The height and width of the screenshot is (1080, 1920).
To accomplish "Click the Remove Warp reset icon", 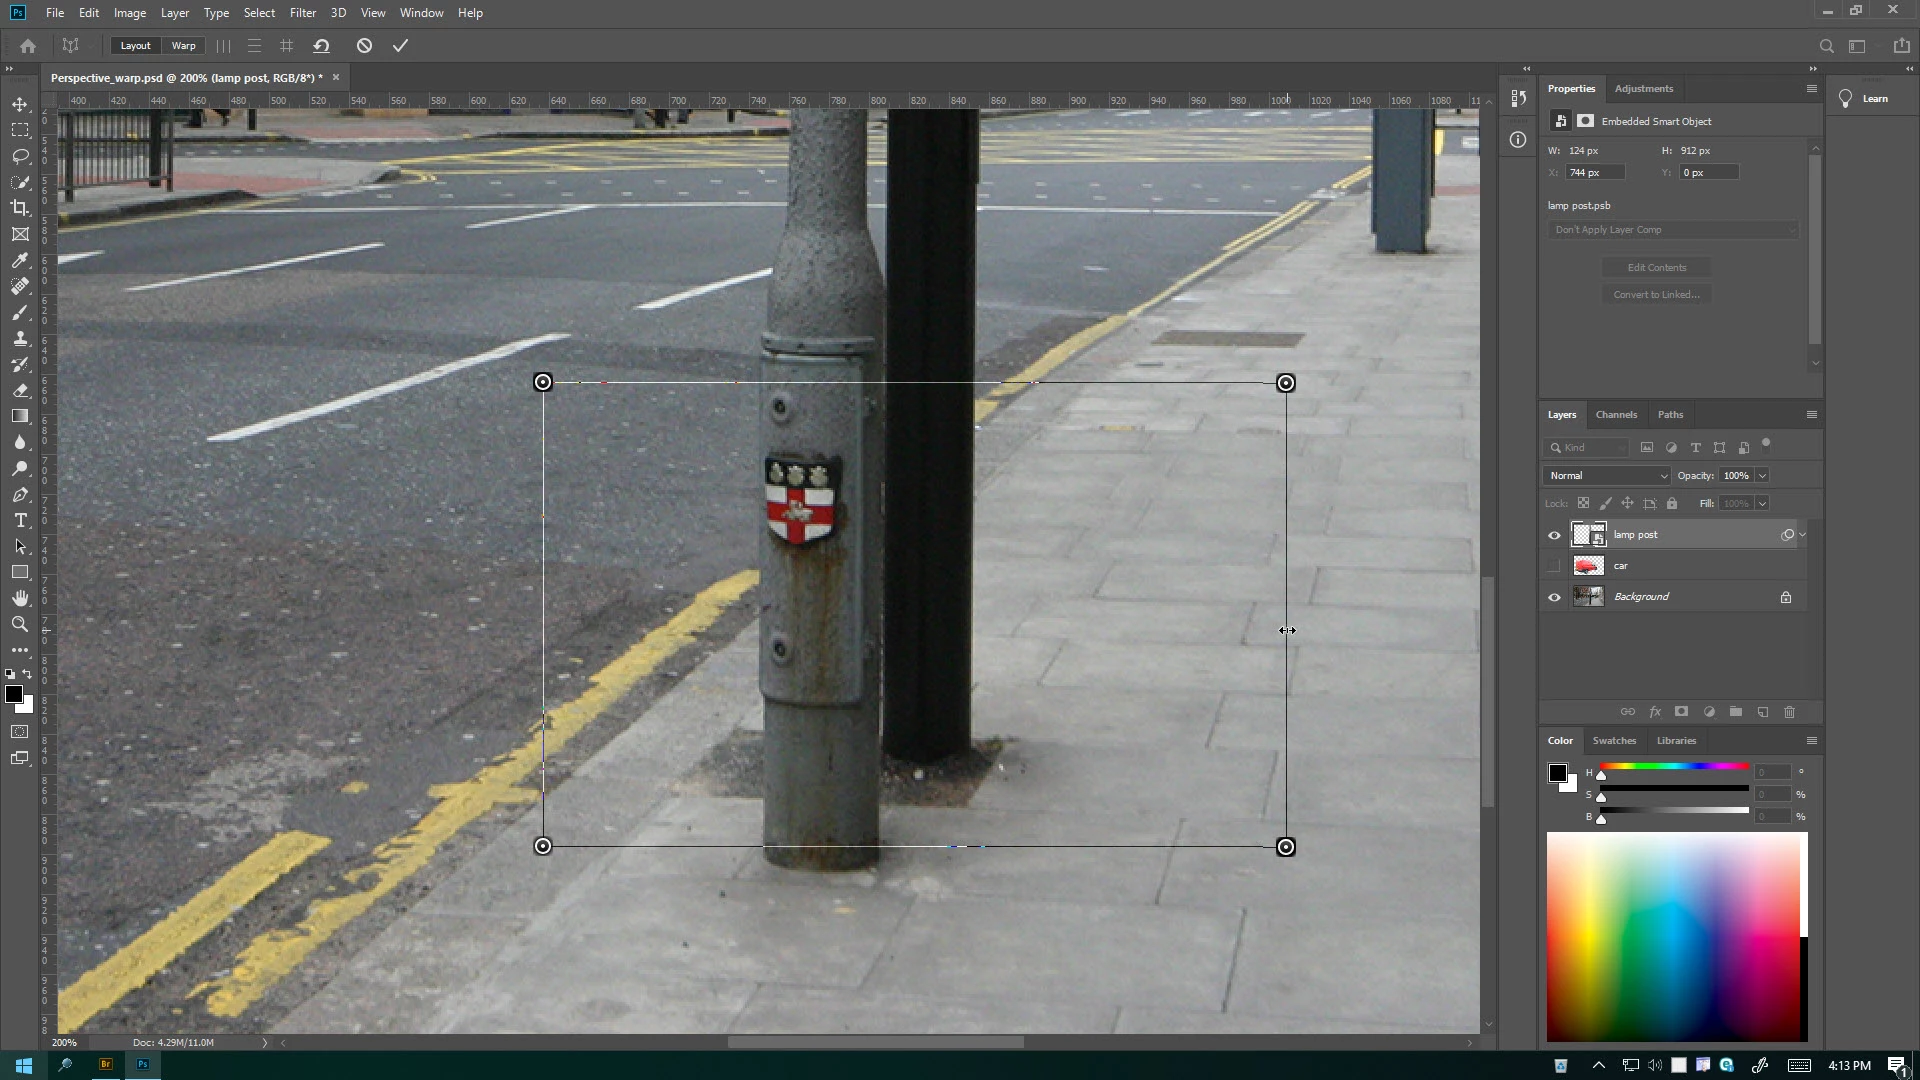I will click(x=321, y=46).
